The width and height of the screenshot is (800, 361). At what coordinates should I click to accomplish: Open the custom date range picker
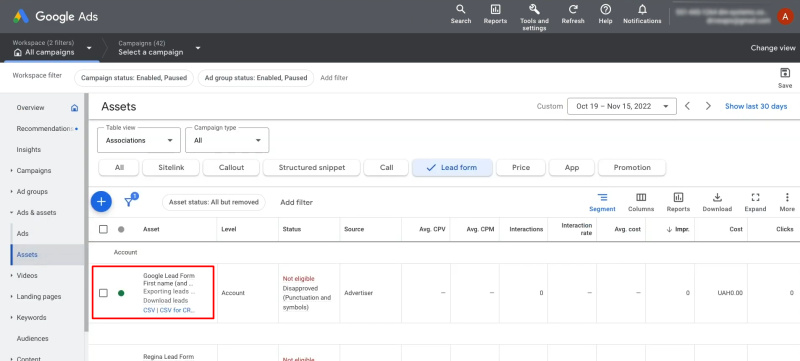click(621, 106)
